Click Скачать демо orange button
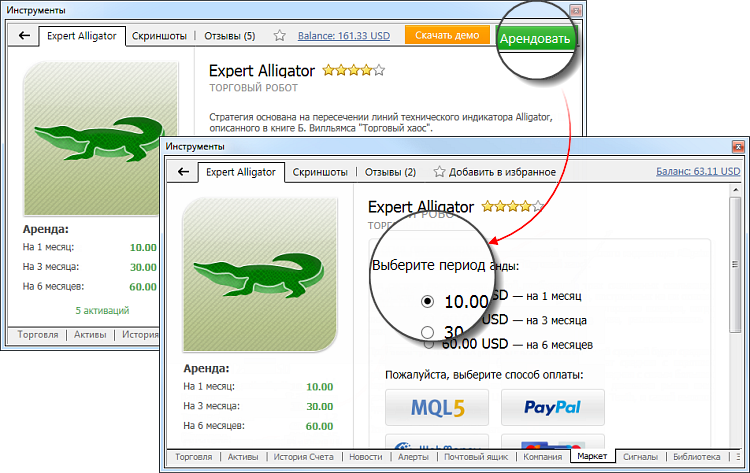Viewport: 750px width, 473px height. 447,35
